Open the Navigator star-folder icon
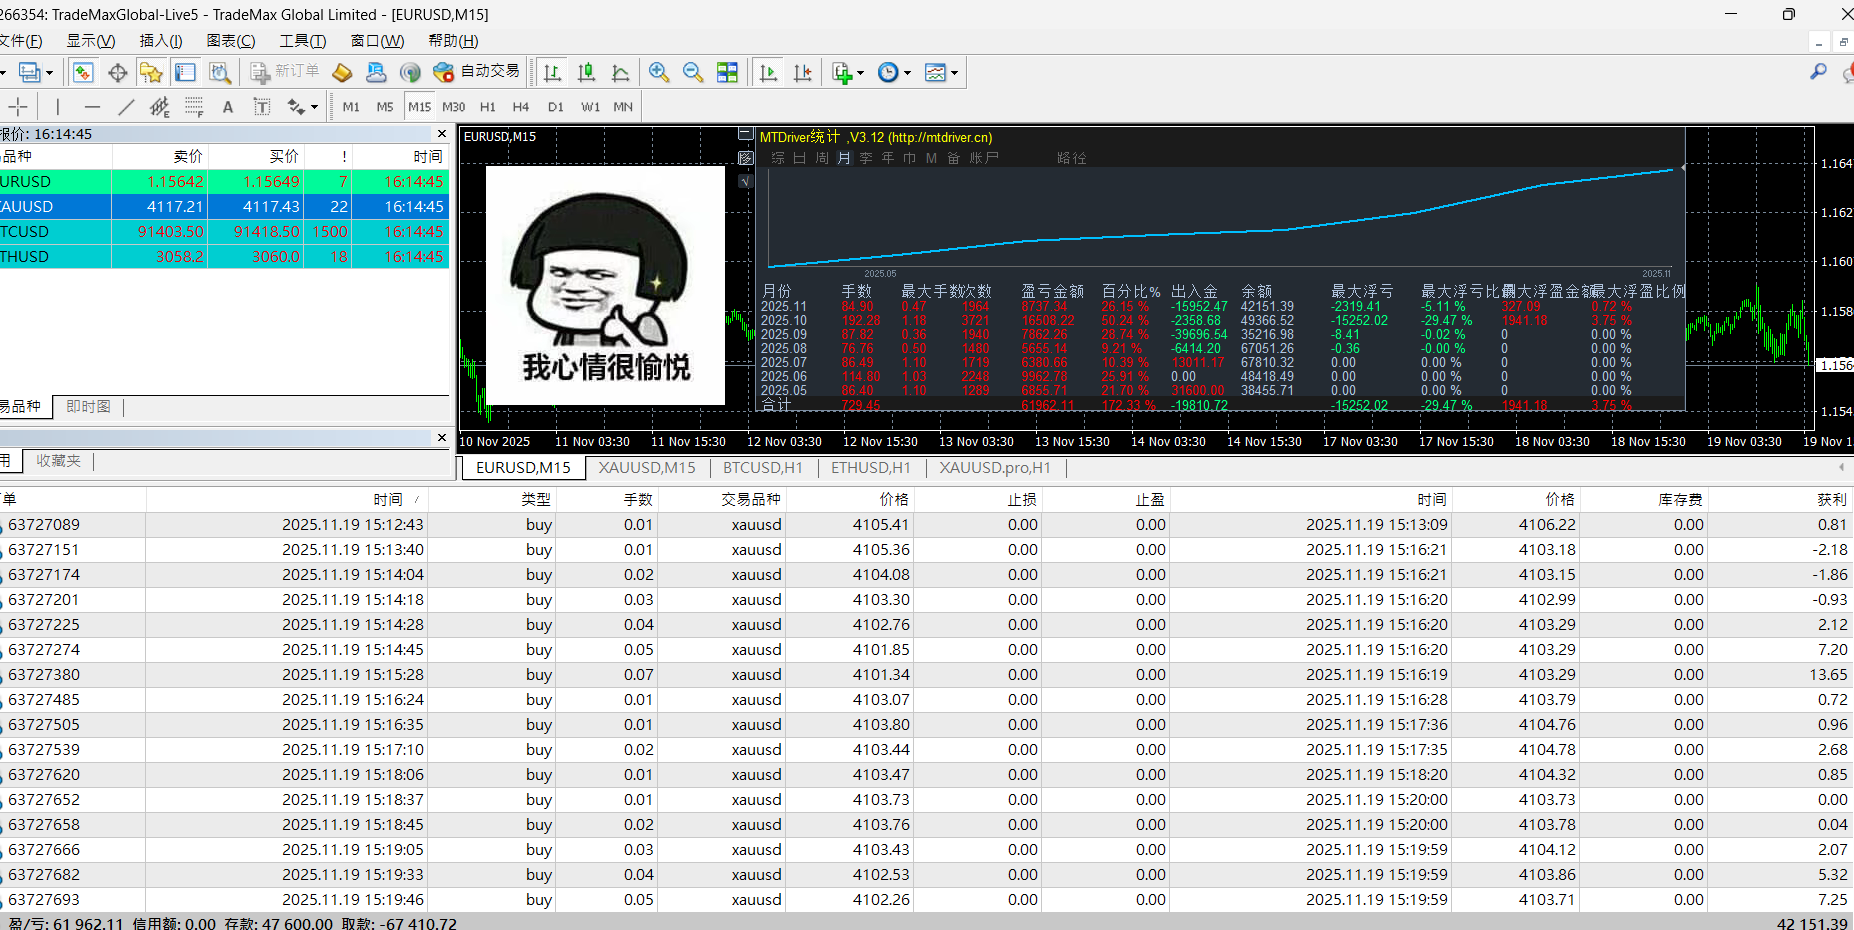Screen dimensions: 1854x930 click(x=151, y=72)
